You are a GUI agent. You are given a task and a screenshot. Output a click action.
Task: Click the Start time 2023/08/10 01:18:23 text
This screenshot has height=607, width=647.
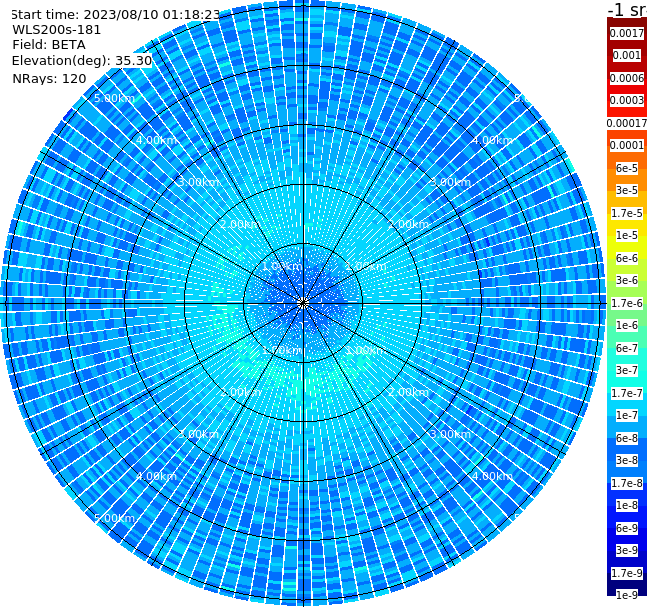(x=115, y=14)
